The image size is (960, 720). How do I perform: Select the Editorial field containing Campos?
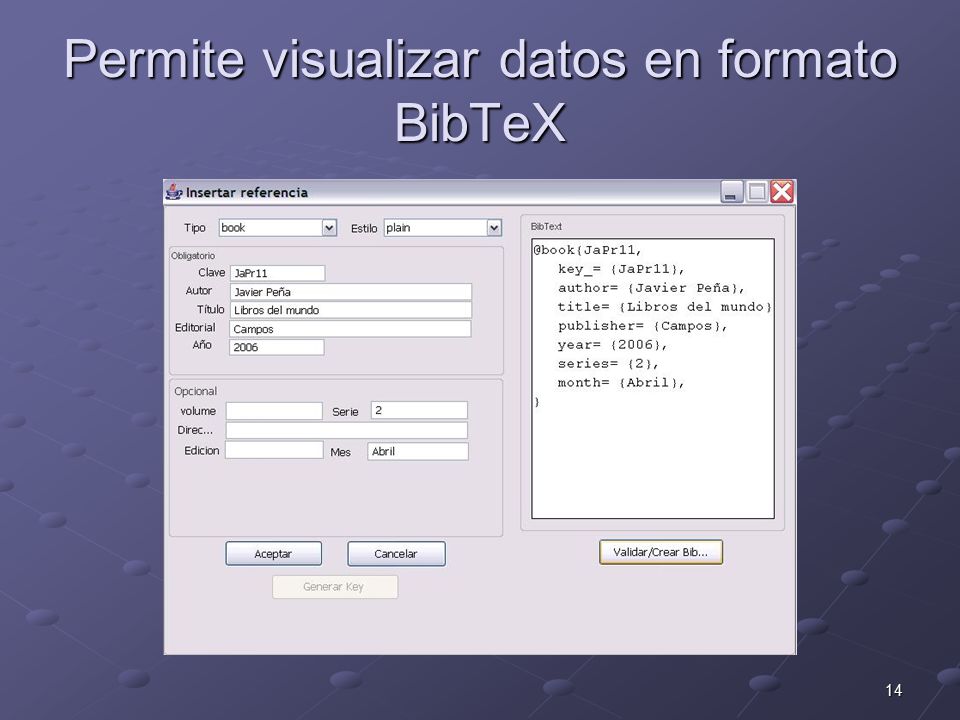(x=350, y=329)
